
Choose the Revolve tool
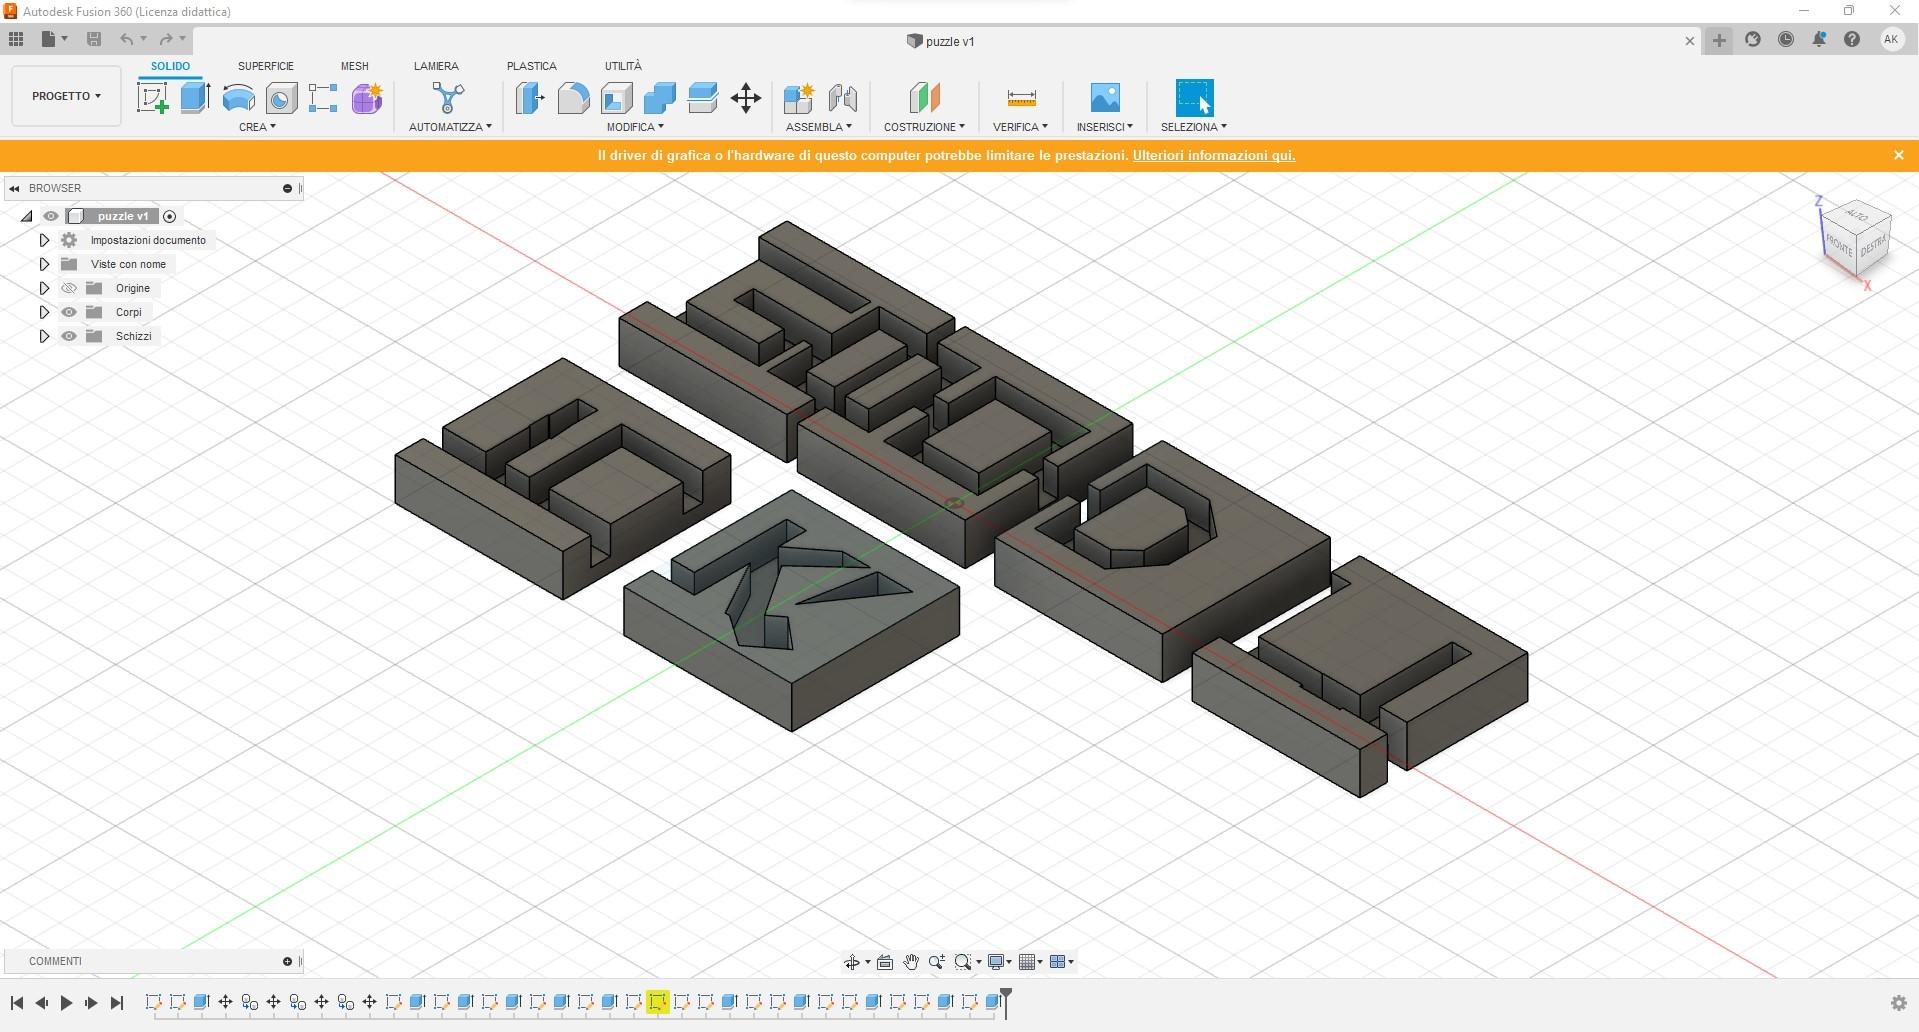(238, 98)
